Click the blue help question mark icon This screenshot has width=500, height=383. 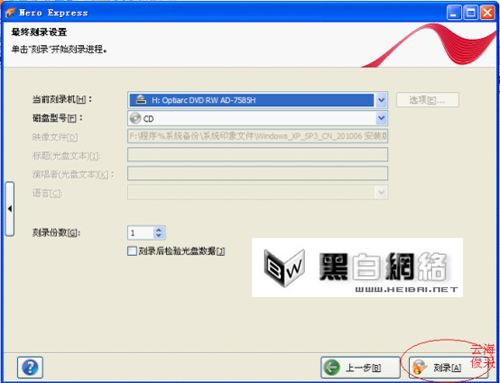click(x=30, y=367)
